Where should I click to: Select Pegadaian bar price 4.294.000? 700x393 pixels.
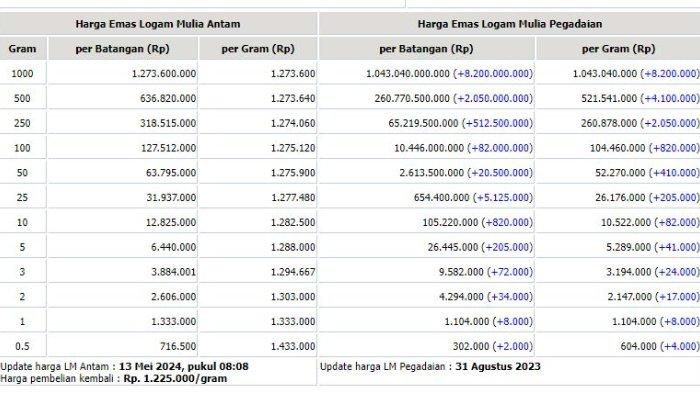(461, 297)
